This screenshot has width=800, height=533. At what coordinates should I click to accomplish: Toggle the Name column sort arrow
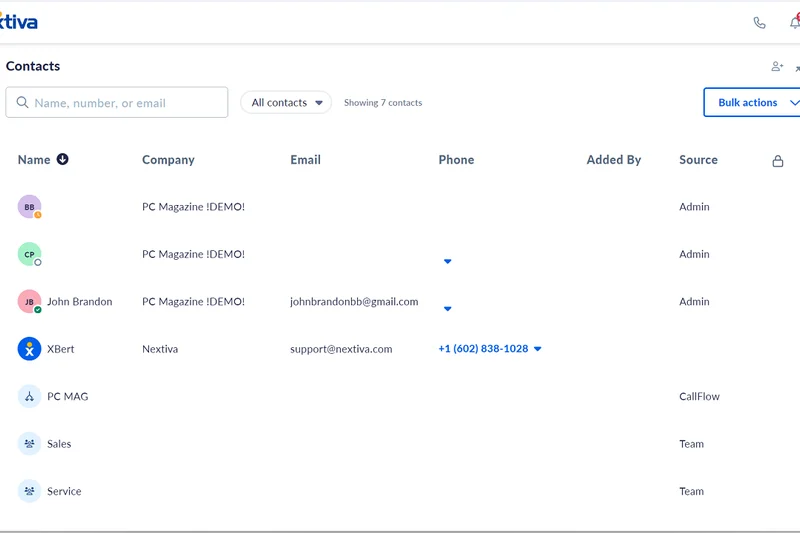tap(62, 159)
